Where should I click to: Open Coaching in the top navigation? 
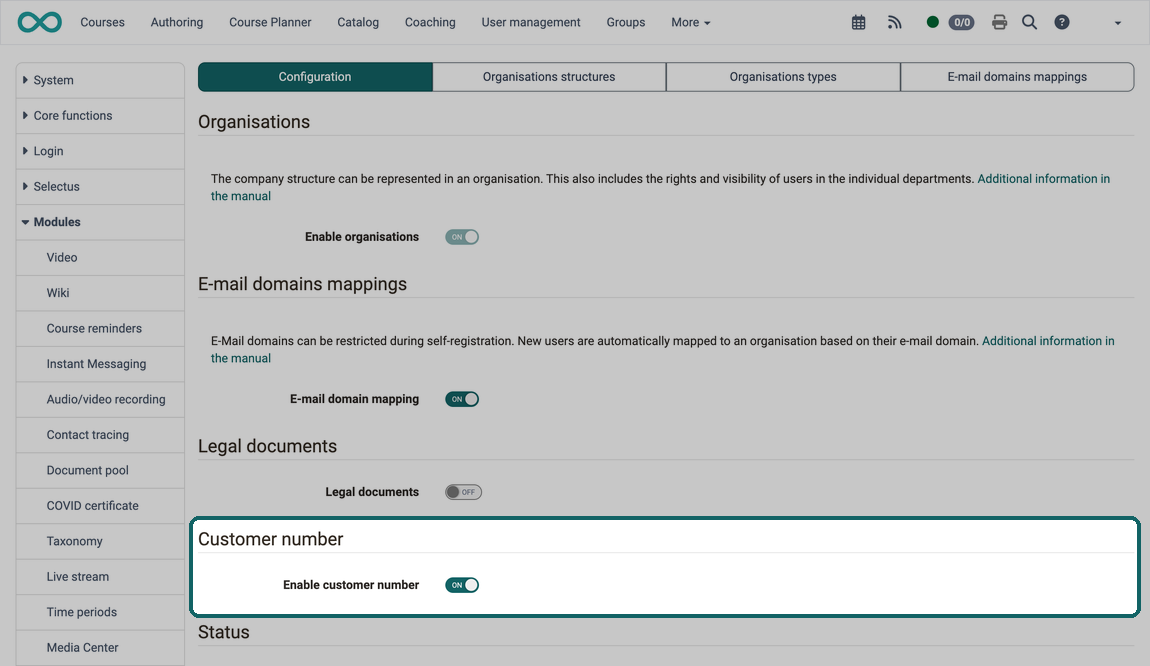[430, 23]
